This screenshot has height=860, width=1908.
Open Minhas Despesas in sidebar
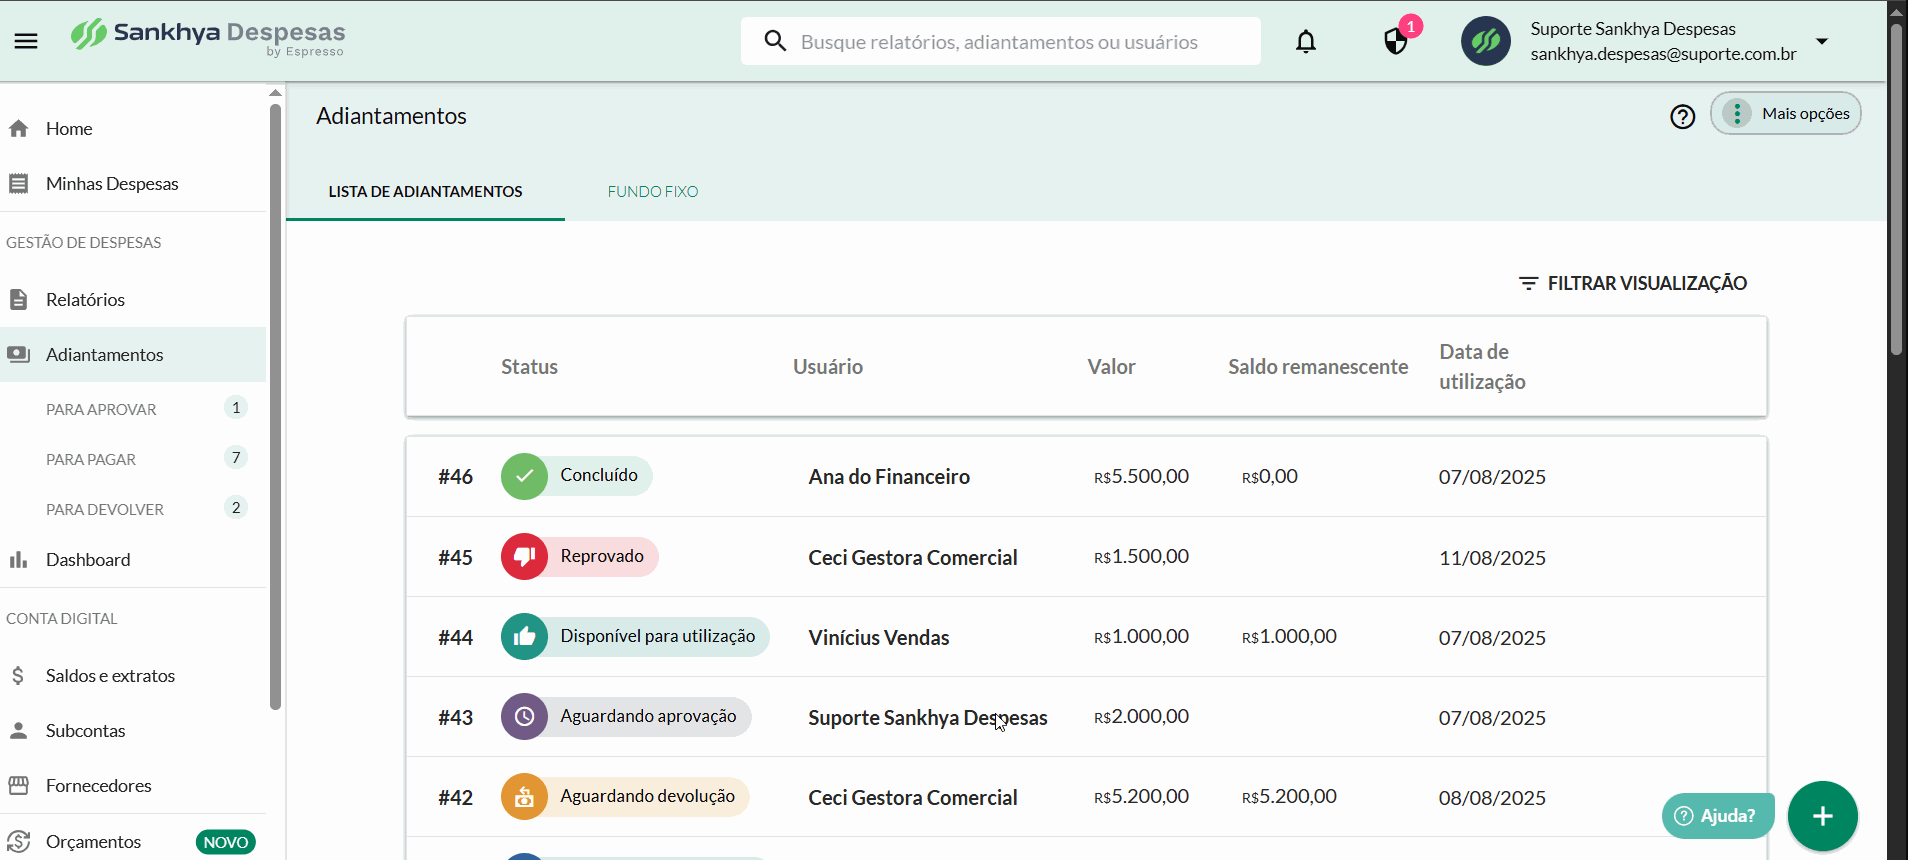coord(133,184)
